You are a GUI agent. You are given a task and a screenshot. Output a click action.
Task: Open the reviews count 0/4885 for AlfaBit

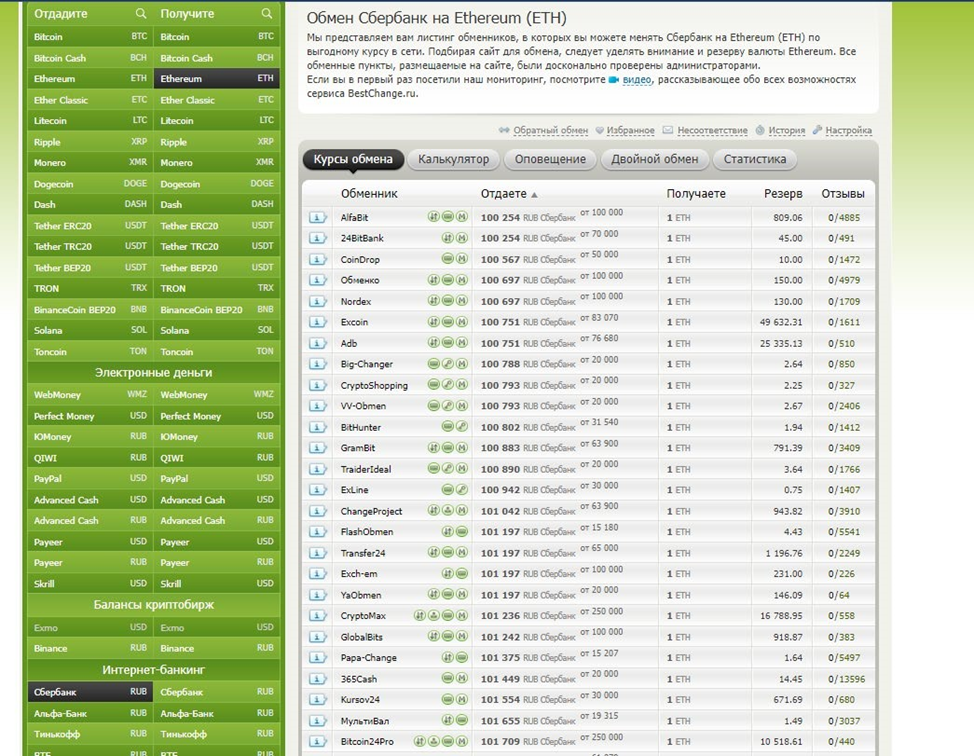(844, 217)
